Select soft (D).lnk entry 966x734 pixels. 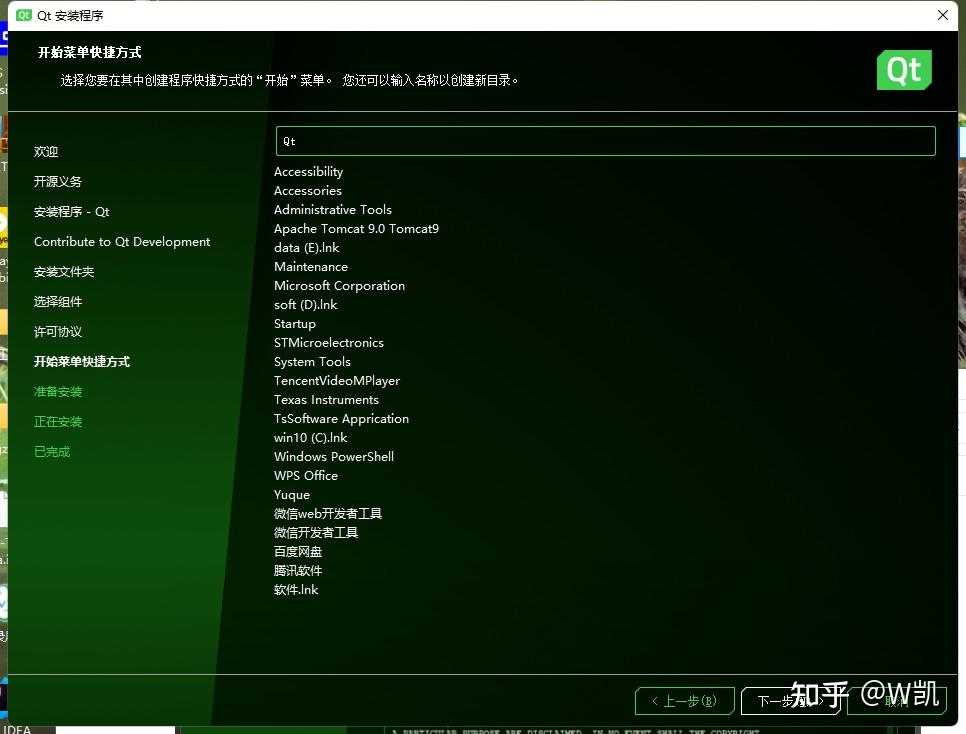tap(306, 305)
